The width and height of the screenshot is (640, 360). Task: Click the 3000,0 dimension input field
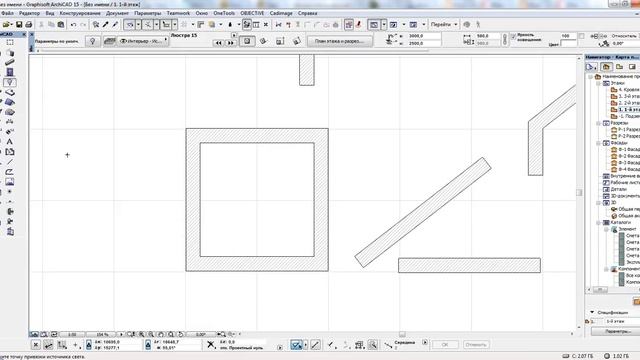(424, 36)
